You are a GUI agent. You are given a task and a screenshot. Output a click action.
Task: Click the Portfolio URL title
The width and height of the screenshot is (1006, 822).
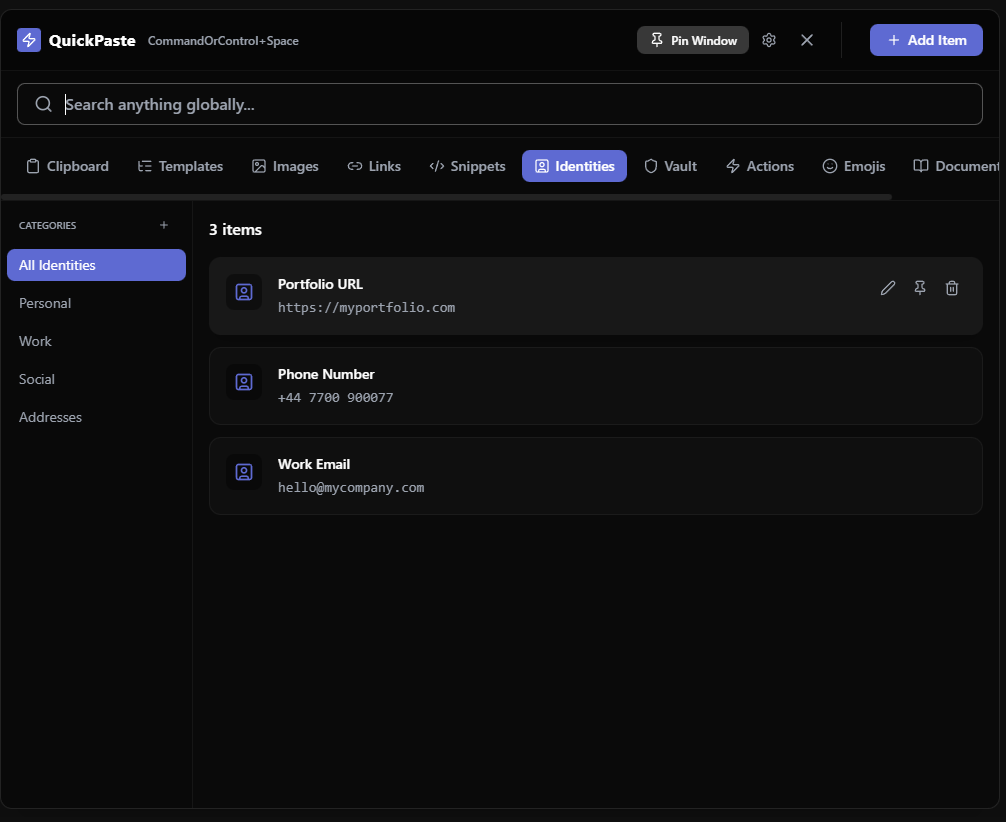coord(320,284)
